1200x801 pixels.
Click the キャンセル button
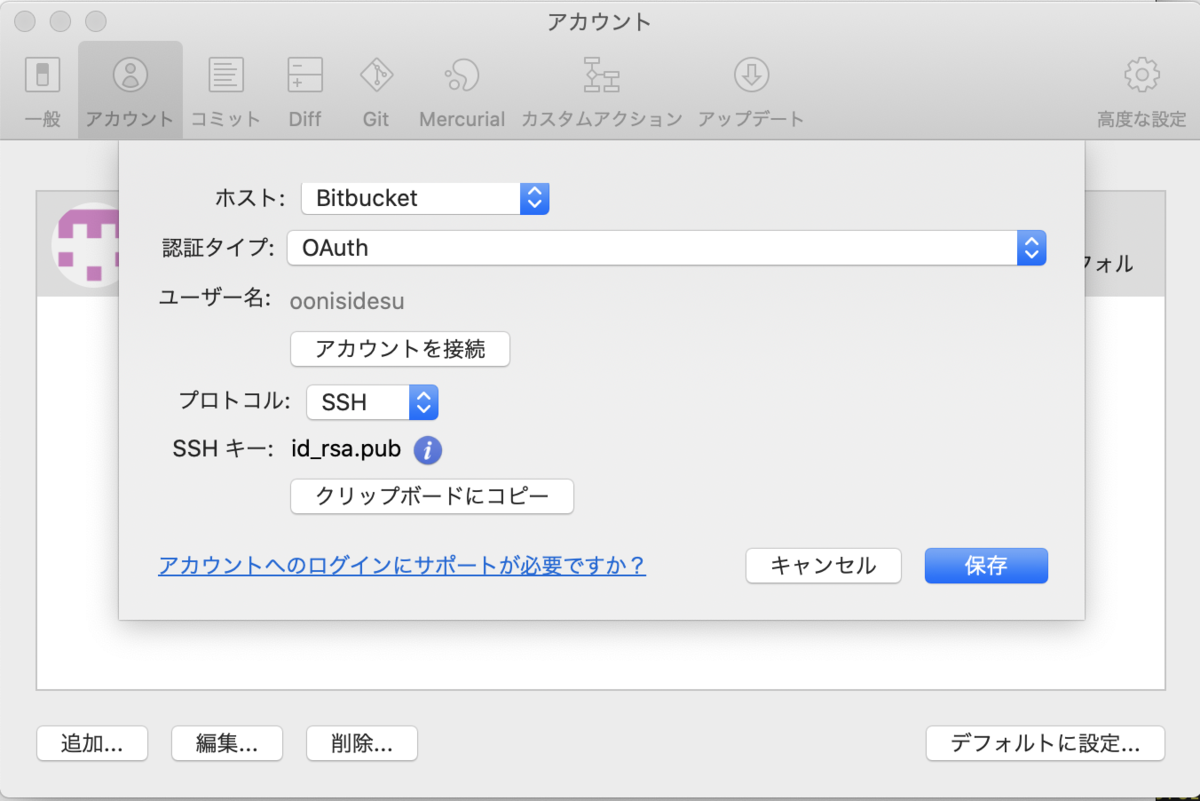pyautogui.click(x=823, y=565)
